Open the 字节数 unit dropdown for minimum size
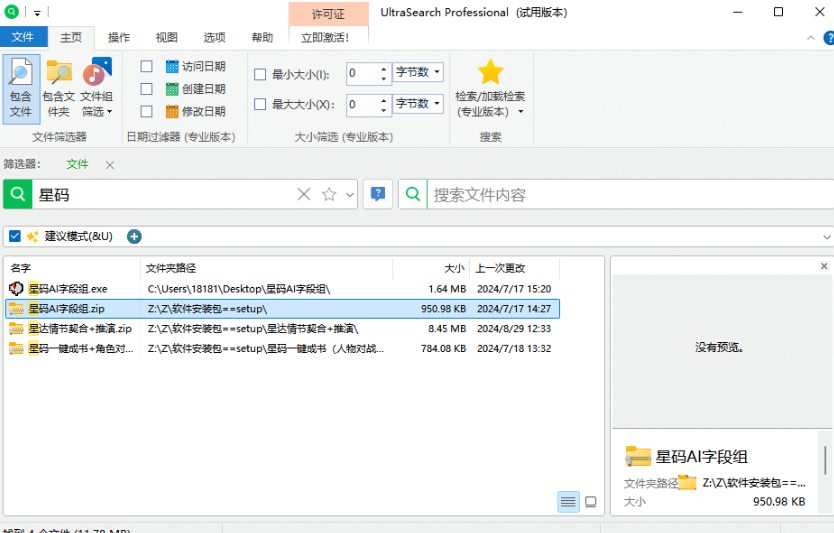 418,73
